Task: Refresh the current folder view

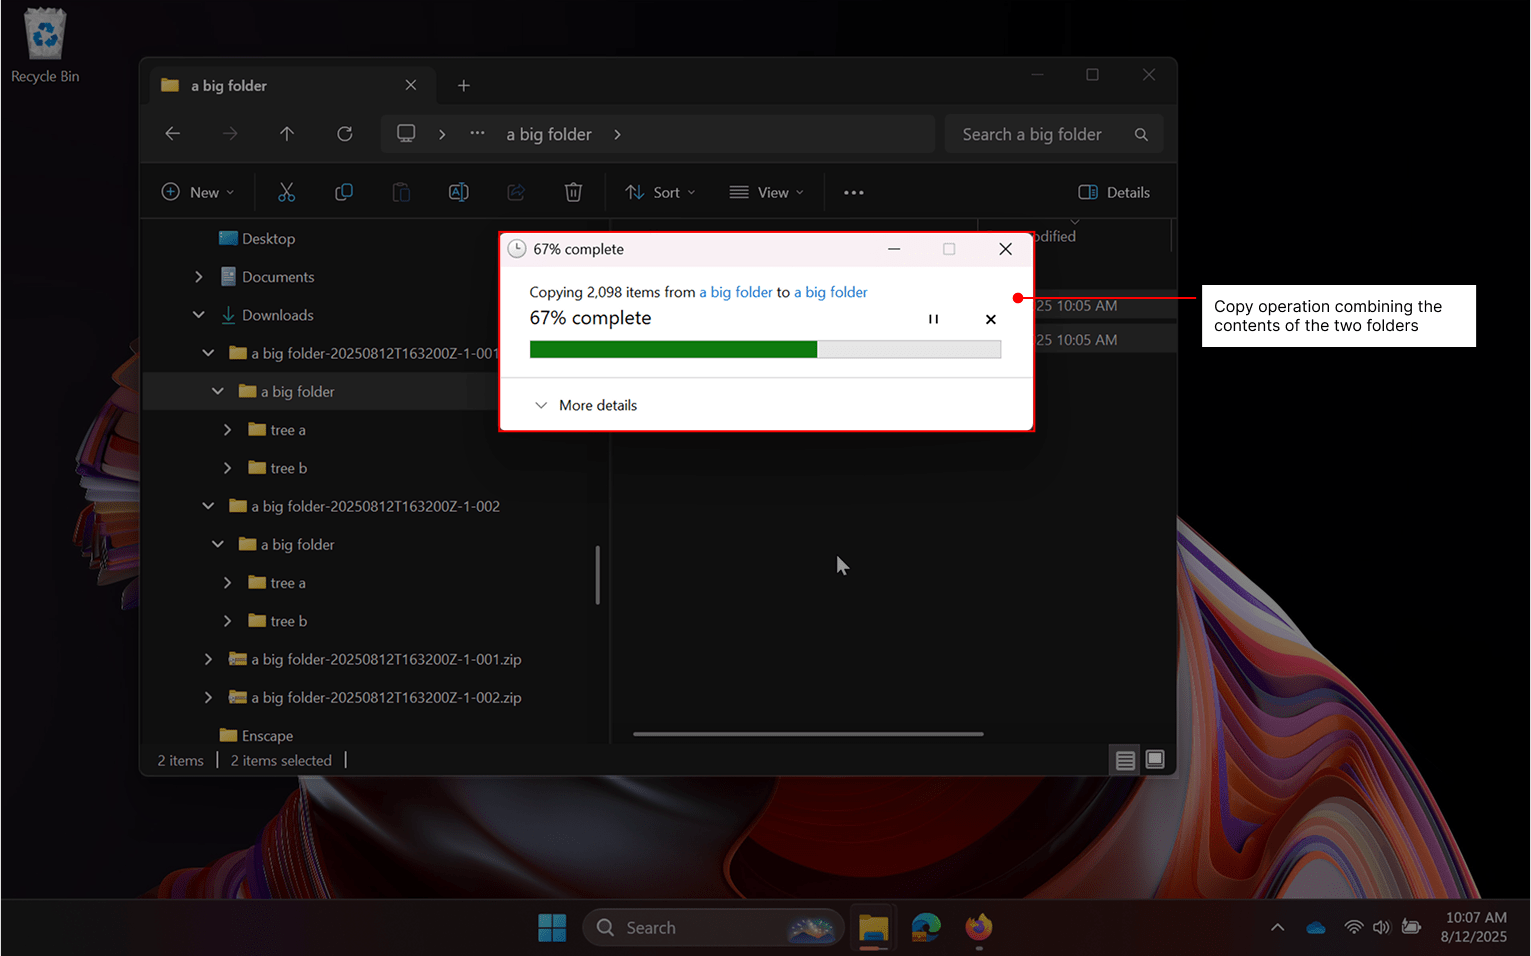Action: (344, 133)
